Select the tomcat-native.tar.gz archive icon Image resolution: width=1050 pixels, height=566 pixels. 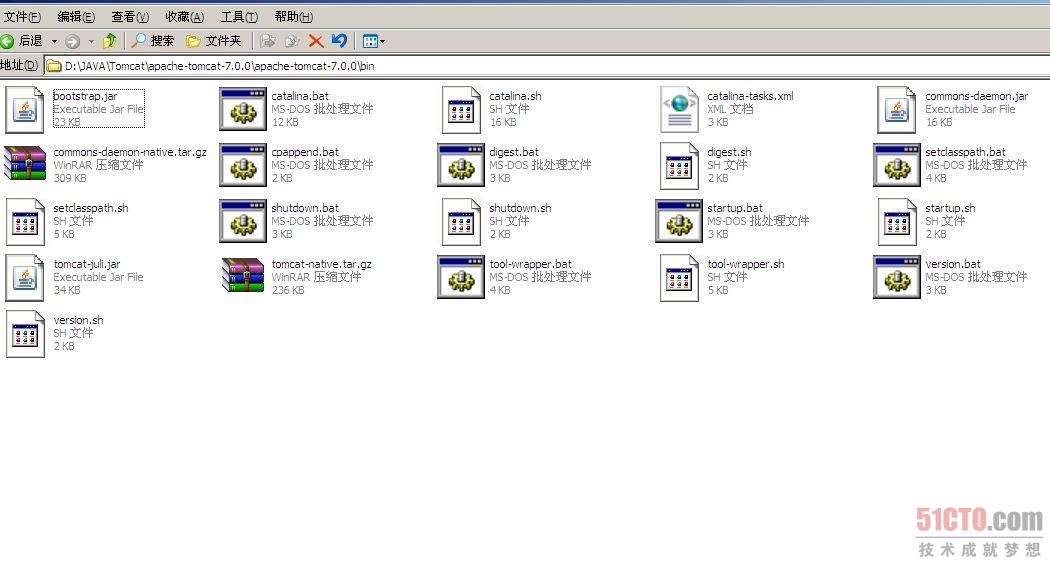(x=243, y=277)
